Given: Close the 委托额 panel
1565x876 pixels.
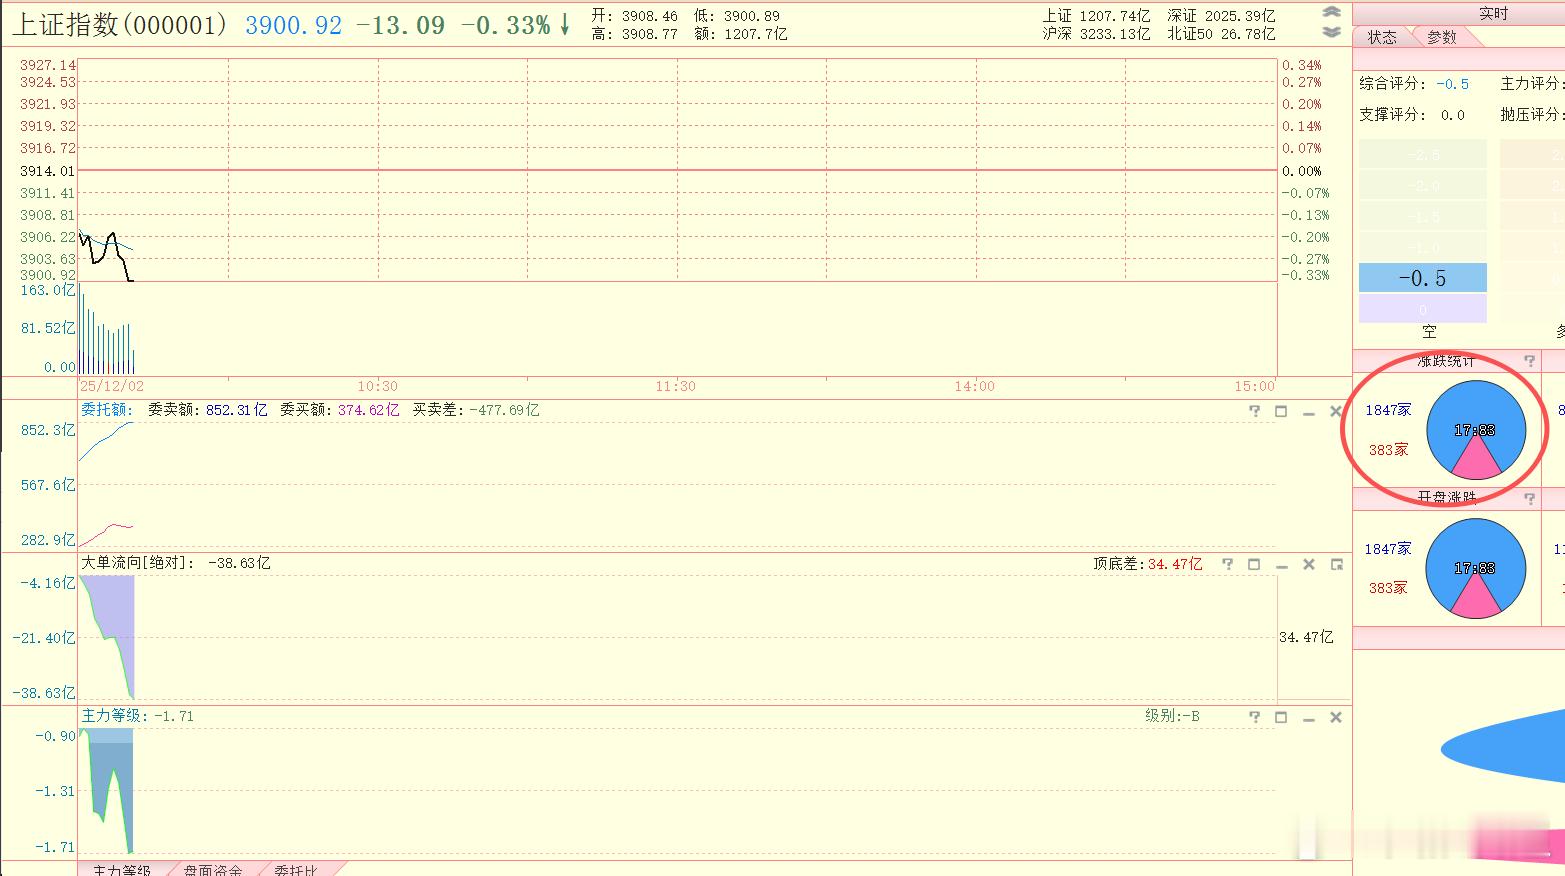Looking at the screenshot, I should click(x=1336, y=411).
